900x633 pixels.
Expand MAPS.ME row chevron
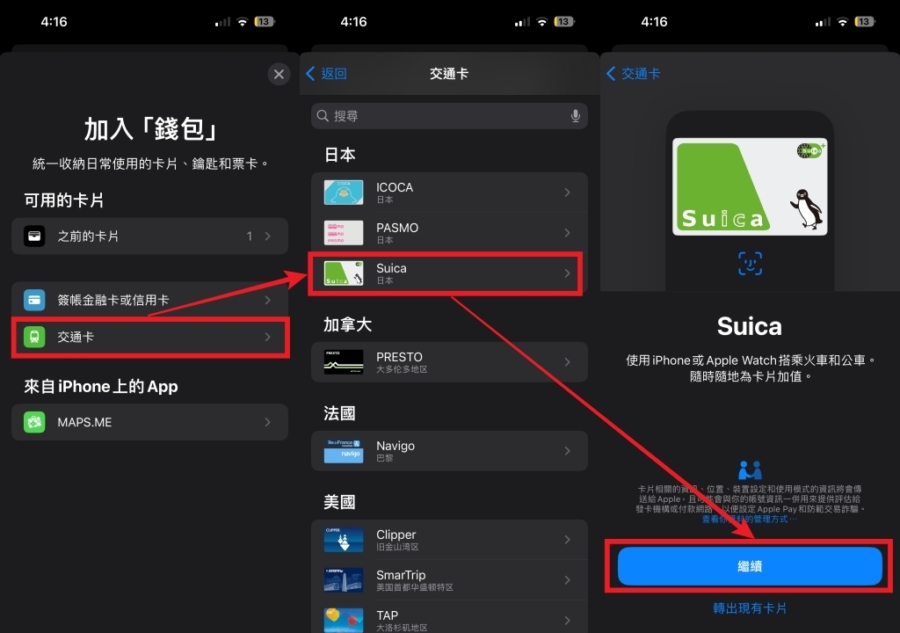[x=268, y=422]
